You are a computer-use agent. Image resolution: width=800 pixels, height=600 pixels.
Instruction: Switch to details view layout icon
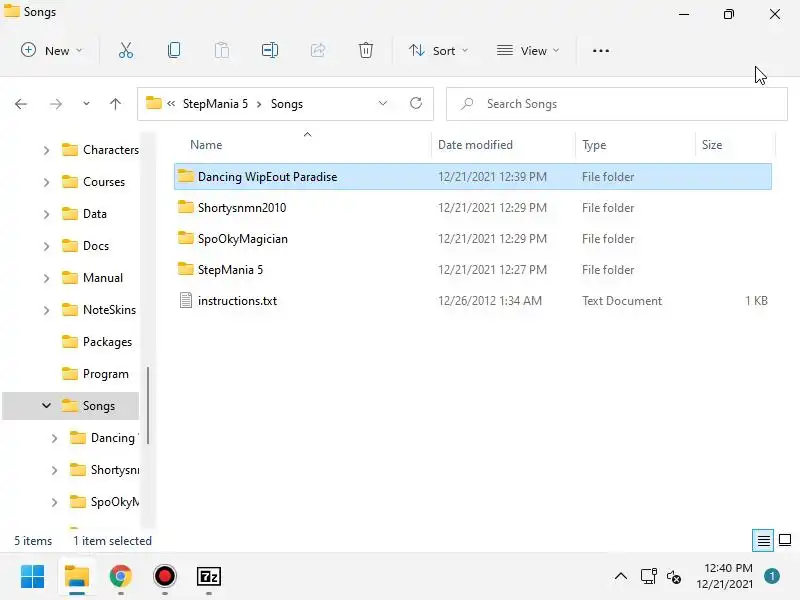pyautogui.click(x=763, y=540)
